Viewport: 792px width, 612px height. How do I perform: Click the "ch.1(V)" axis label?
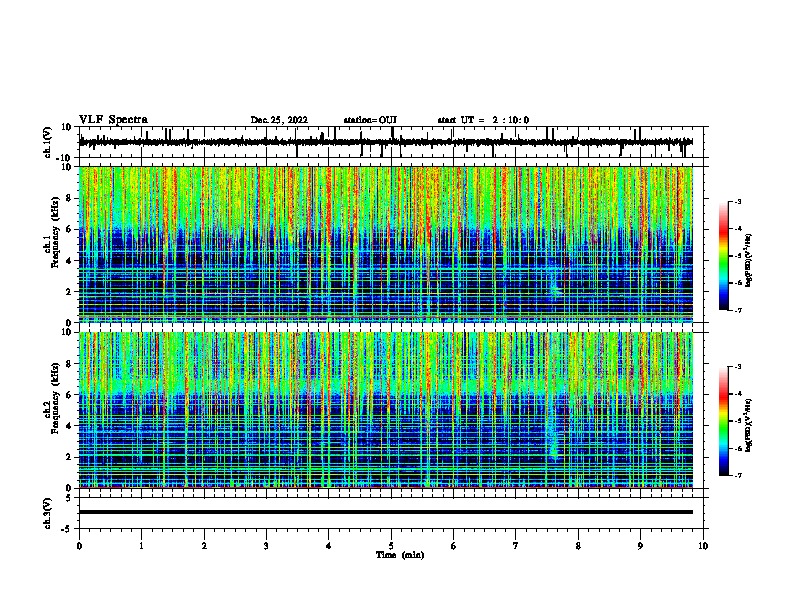[x=48, y=142]
